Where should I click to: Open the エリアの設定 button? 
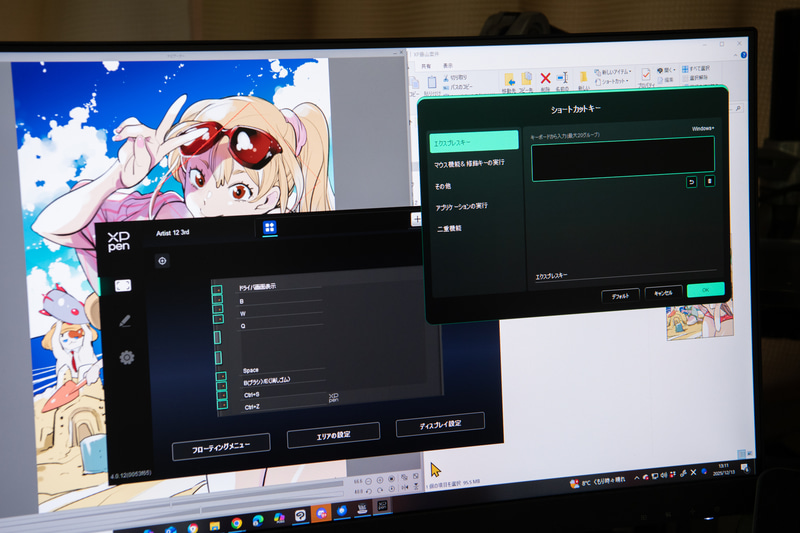click(x=333, y=435)
